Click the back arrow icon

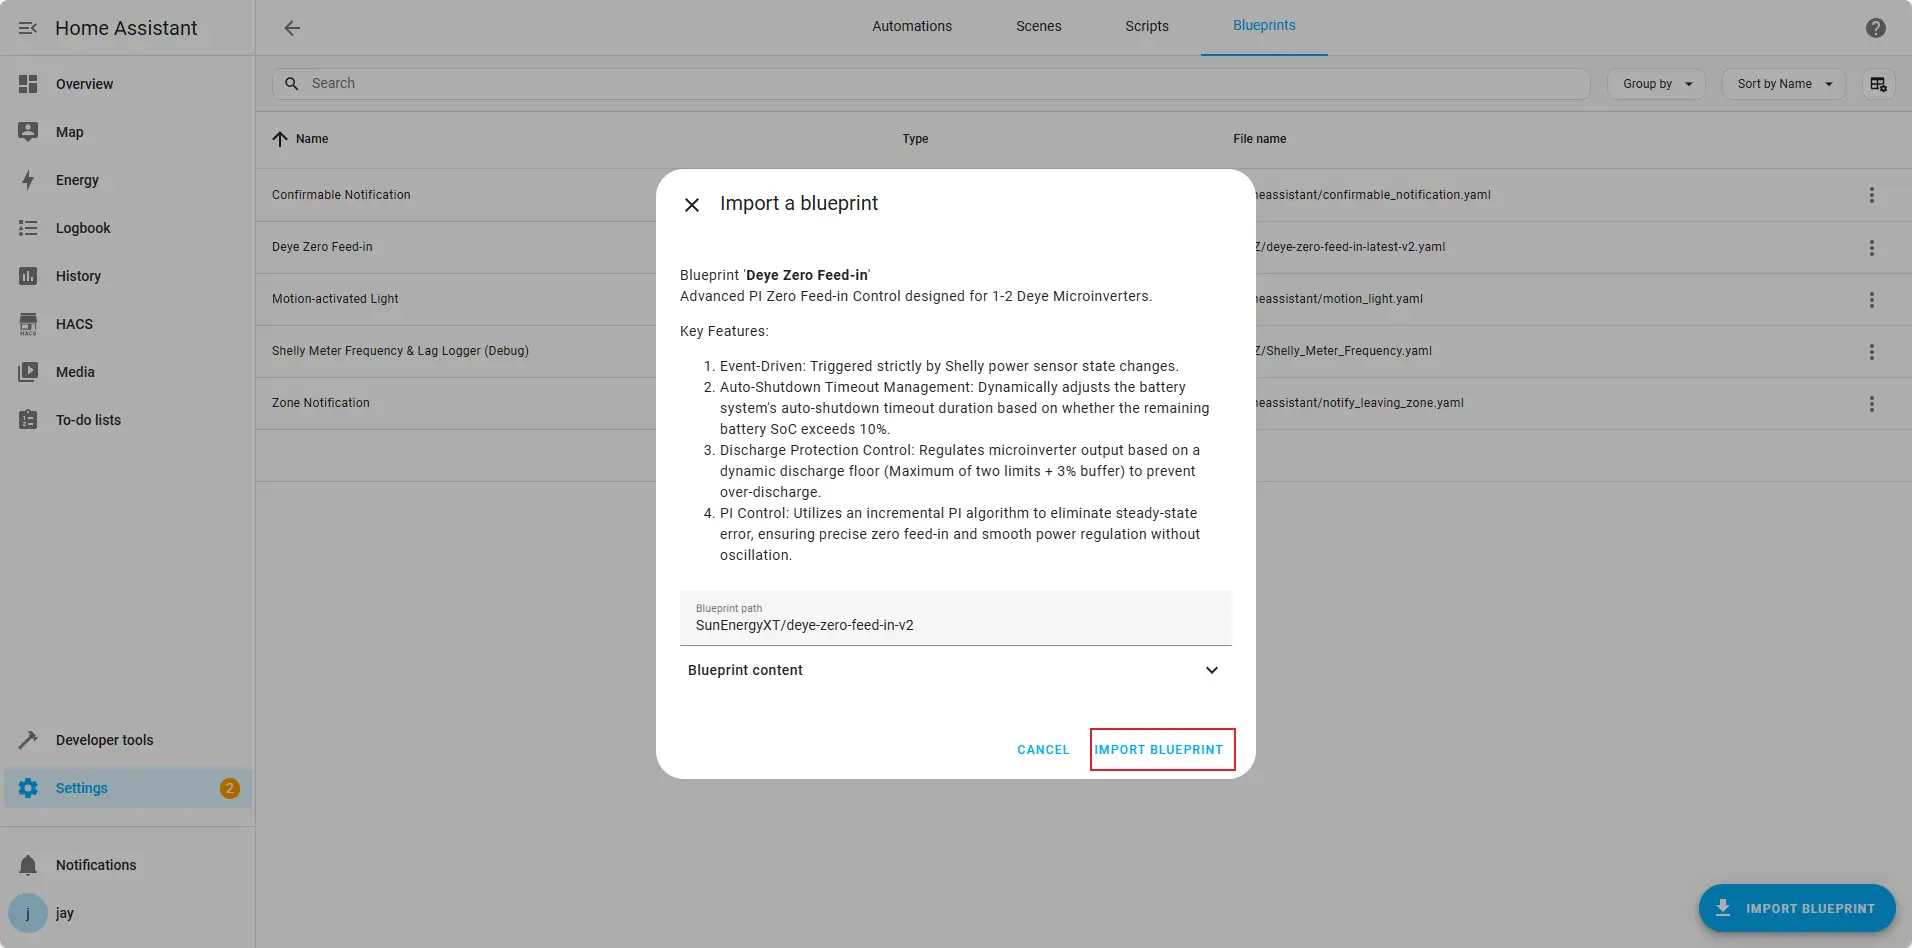click(292, 28)
